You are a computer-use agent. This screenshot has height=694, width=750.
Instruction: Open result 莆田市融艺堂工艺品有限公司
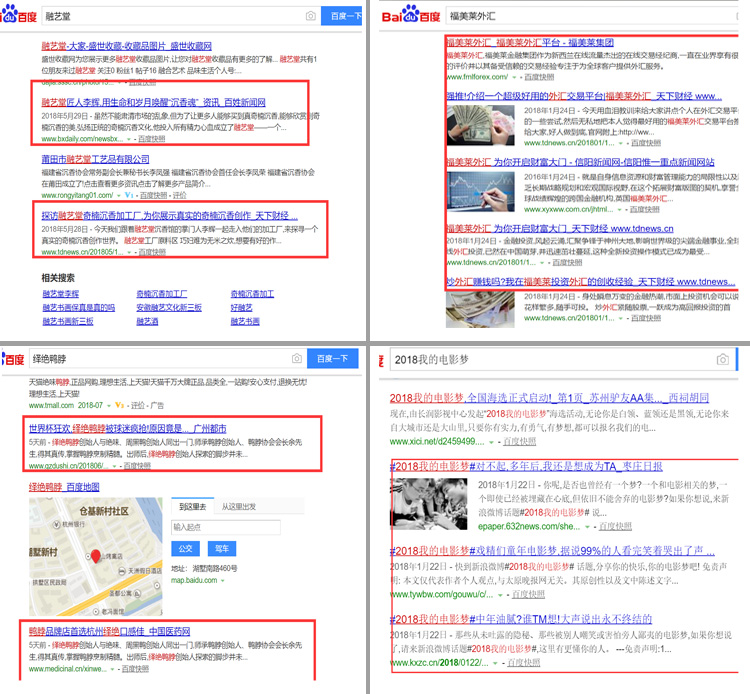point(95,159)
